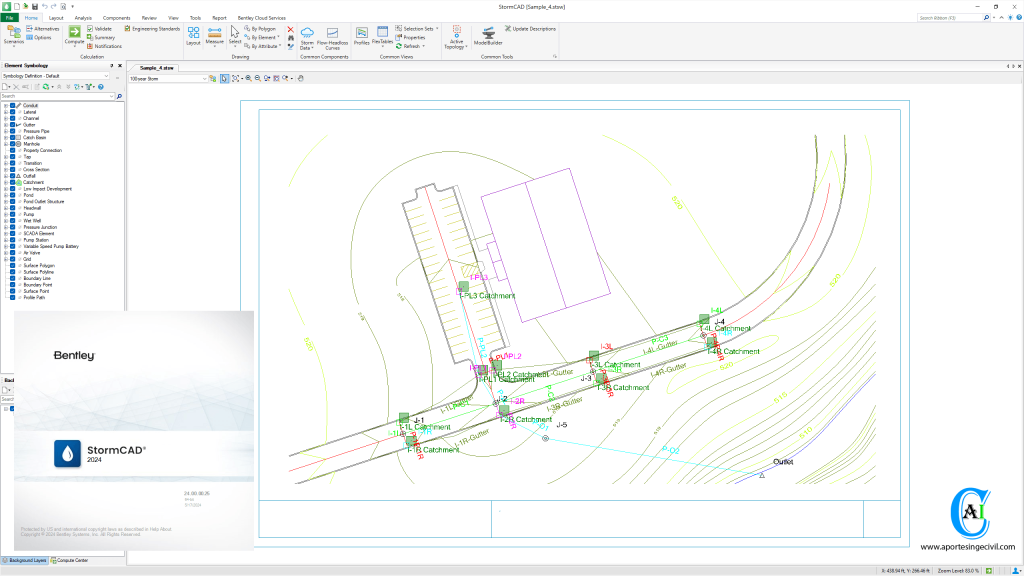Viewport: 1024px width, 576px height.
Task: Click the Validate button
Action: [x=102, y=29]
